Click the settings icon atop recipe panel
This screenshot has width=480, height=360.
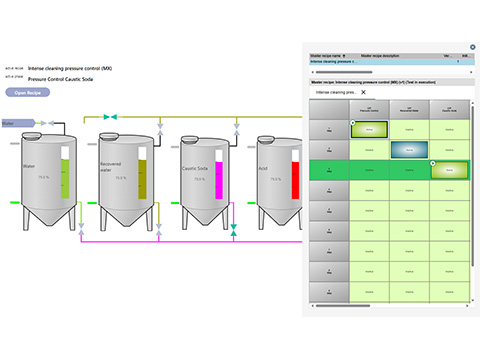(x=472, y=47)
